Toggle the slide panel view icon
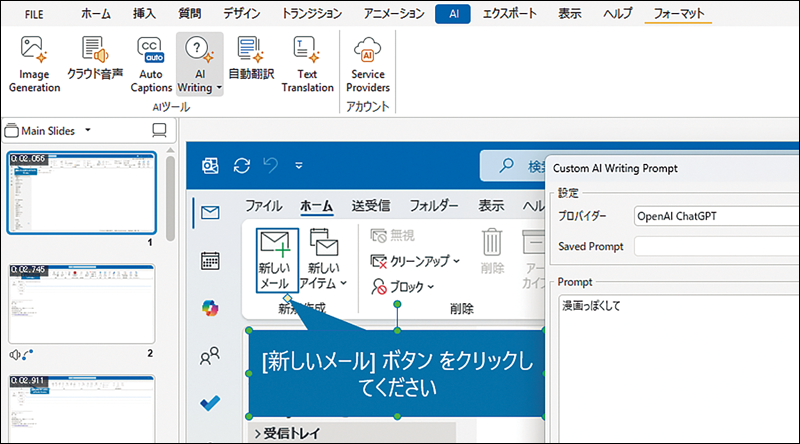 [x=158, y=130]
